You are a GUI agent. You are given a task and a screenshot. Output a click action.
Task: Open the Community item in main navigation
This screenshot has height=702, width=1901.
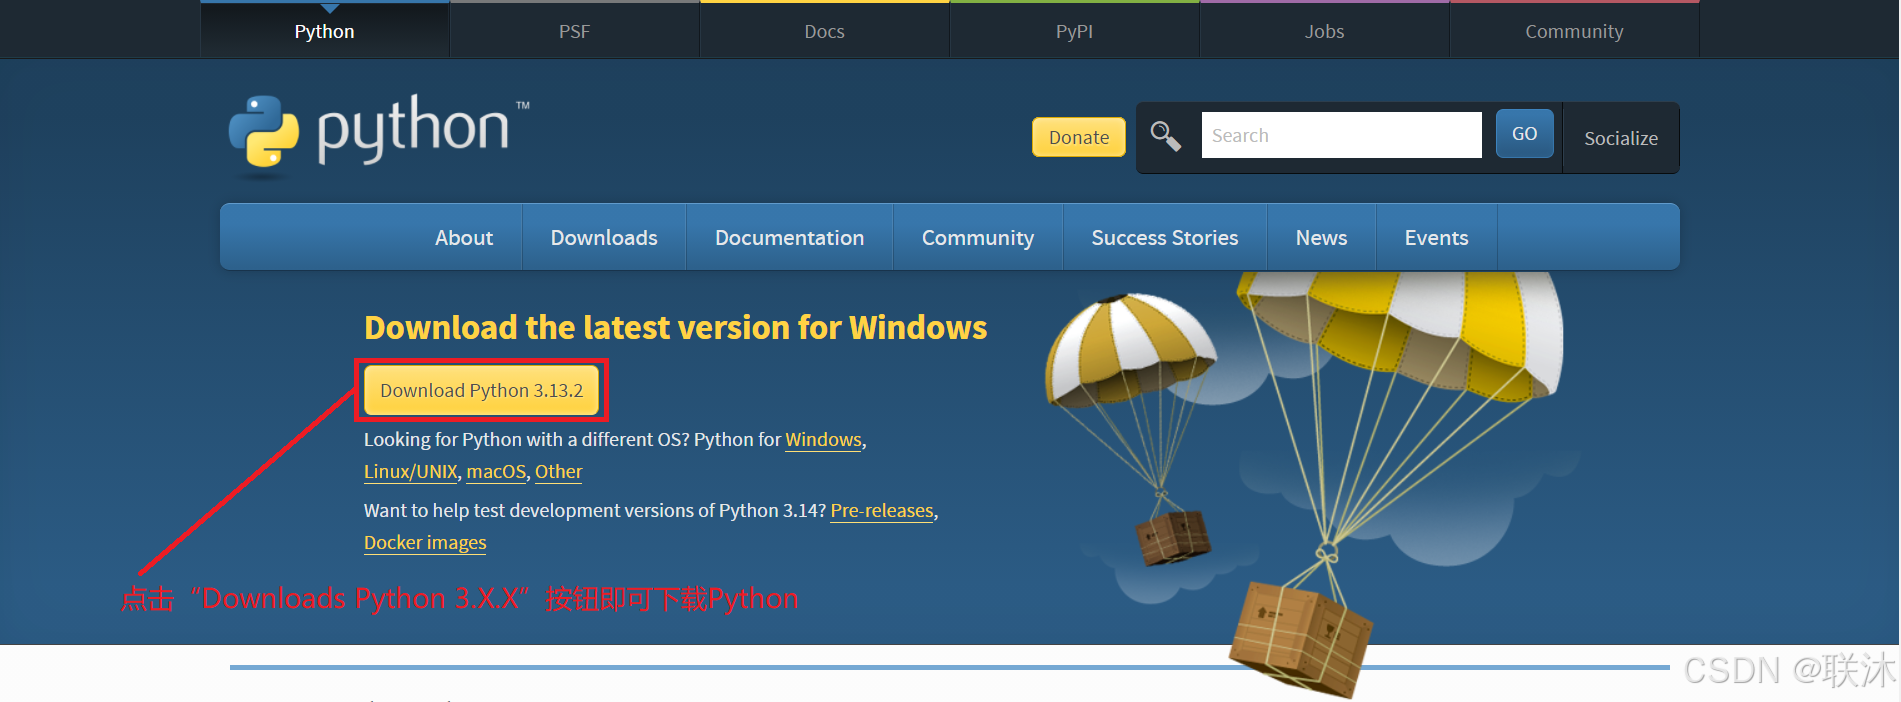pyautogui.click(x=978, y=237)
